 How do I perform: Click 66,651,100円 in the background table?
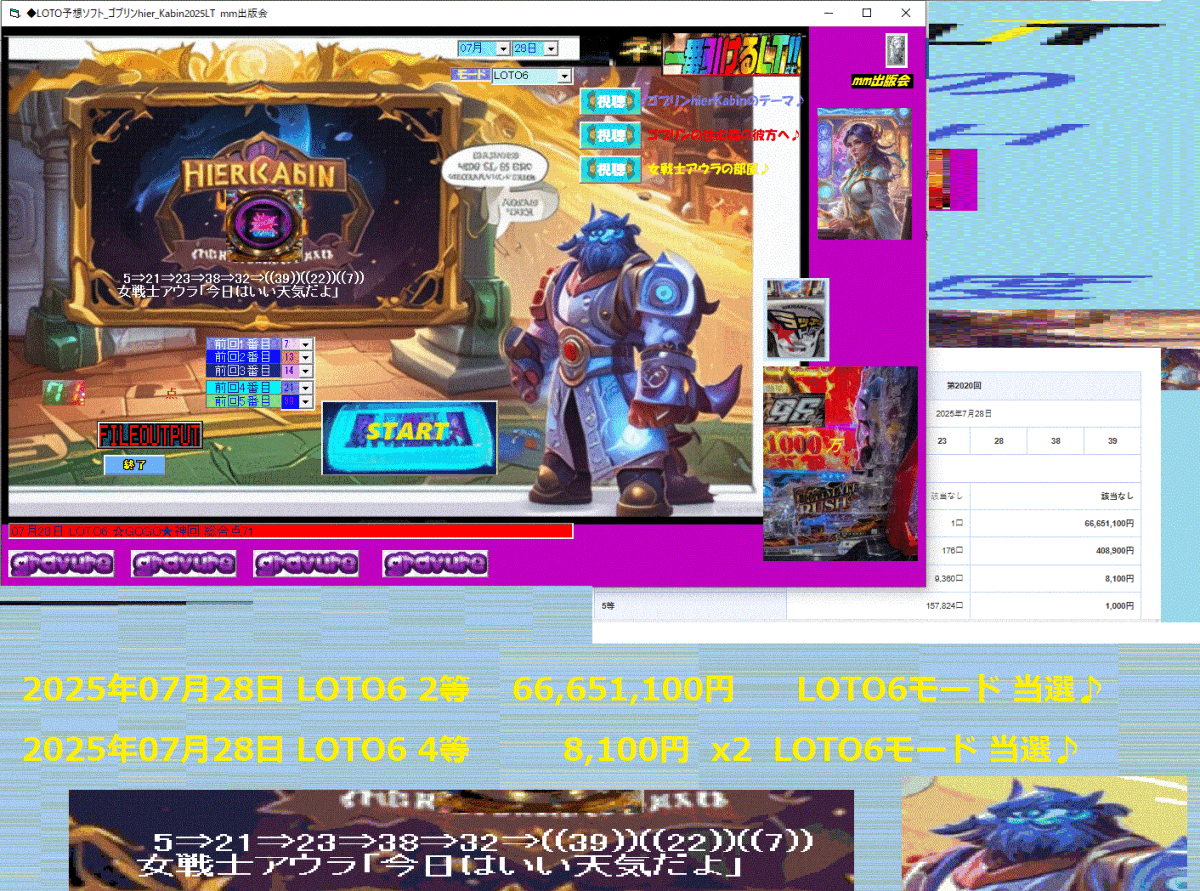click(1109, 522)
